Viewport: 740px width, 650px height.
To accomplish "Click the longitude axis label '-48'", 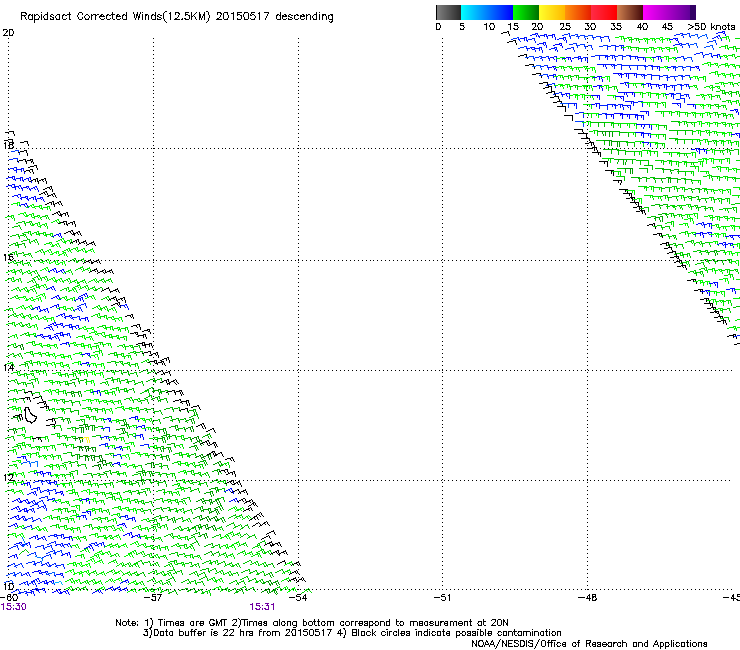I will coord(588,598).
